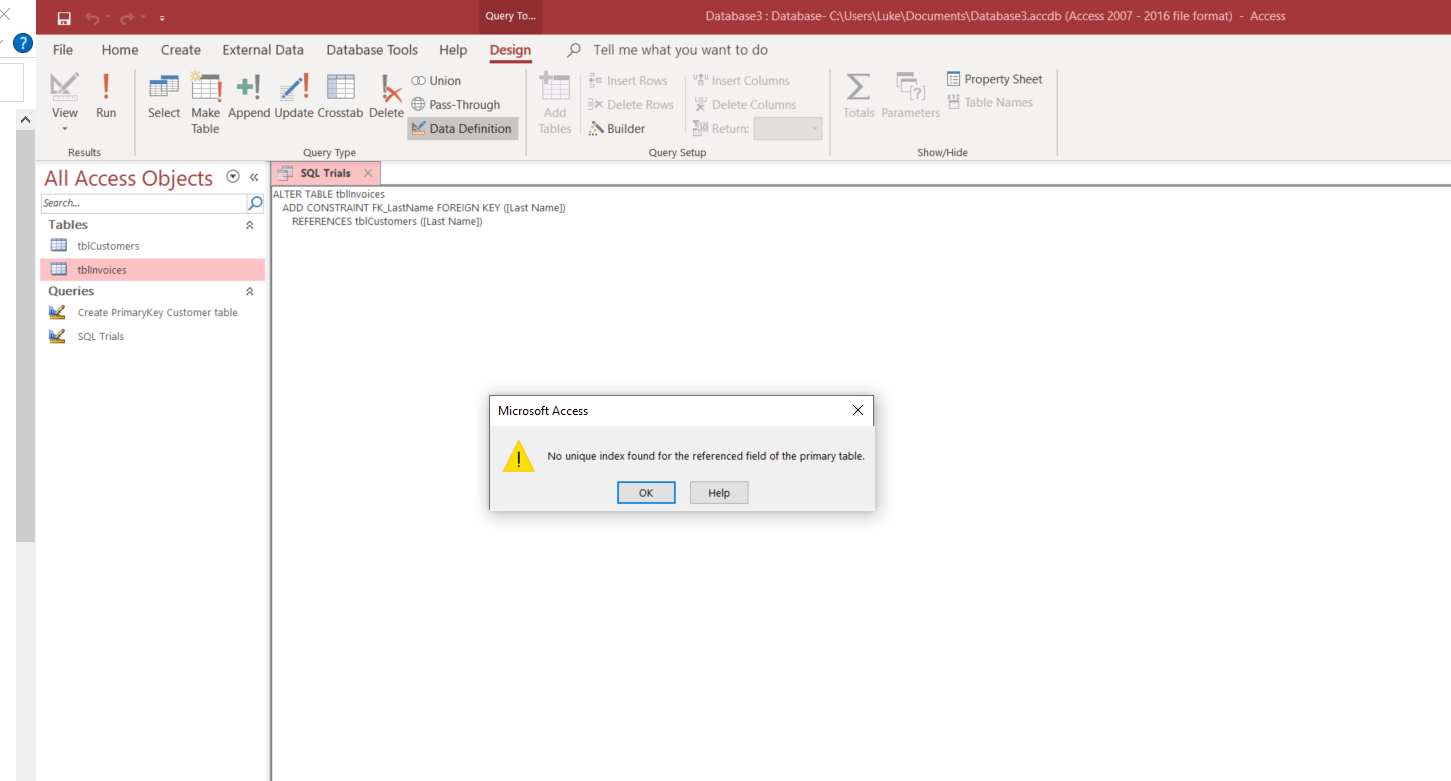Toggle Table Names display
The width and height of the screenshot is (1451, 781).
point(990,103)
